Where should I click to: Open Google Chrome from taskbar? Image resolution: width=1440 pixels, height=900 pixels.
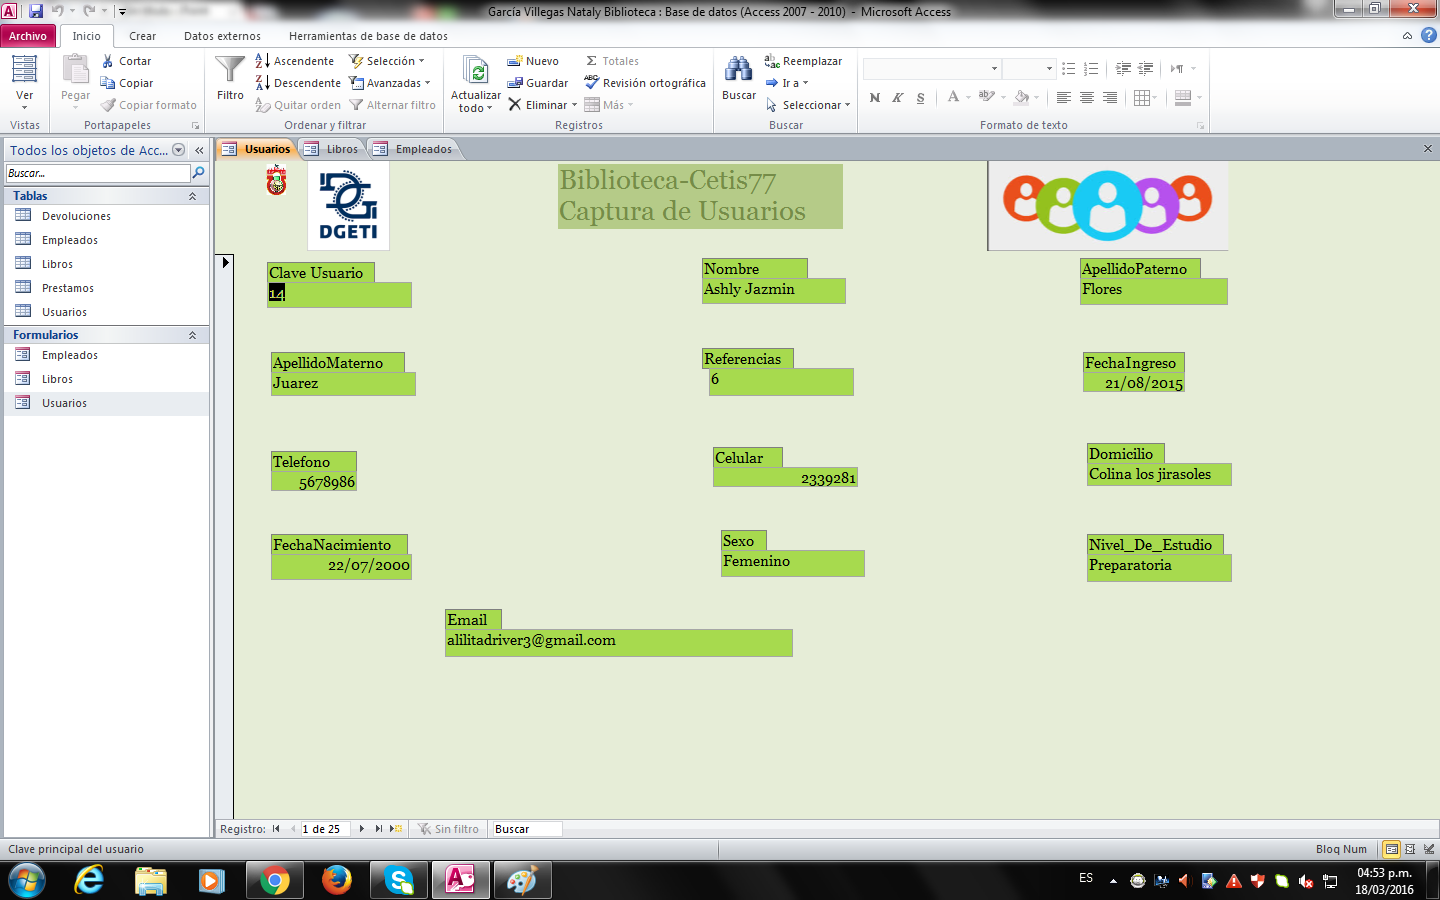click(274, 880)
